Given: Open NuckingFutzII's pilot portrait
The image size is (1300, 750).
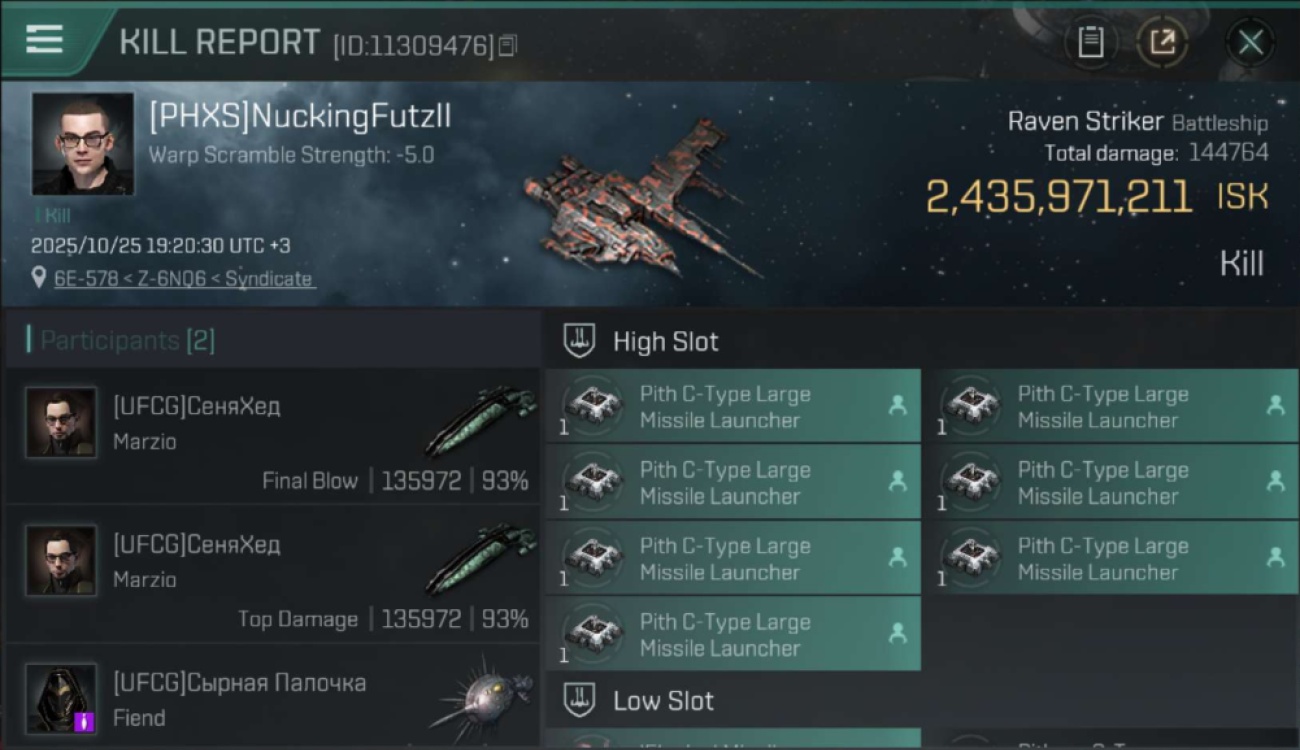Looking at the screenshot, I should coord(82,143).
